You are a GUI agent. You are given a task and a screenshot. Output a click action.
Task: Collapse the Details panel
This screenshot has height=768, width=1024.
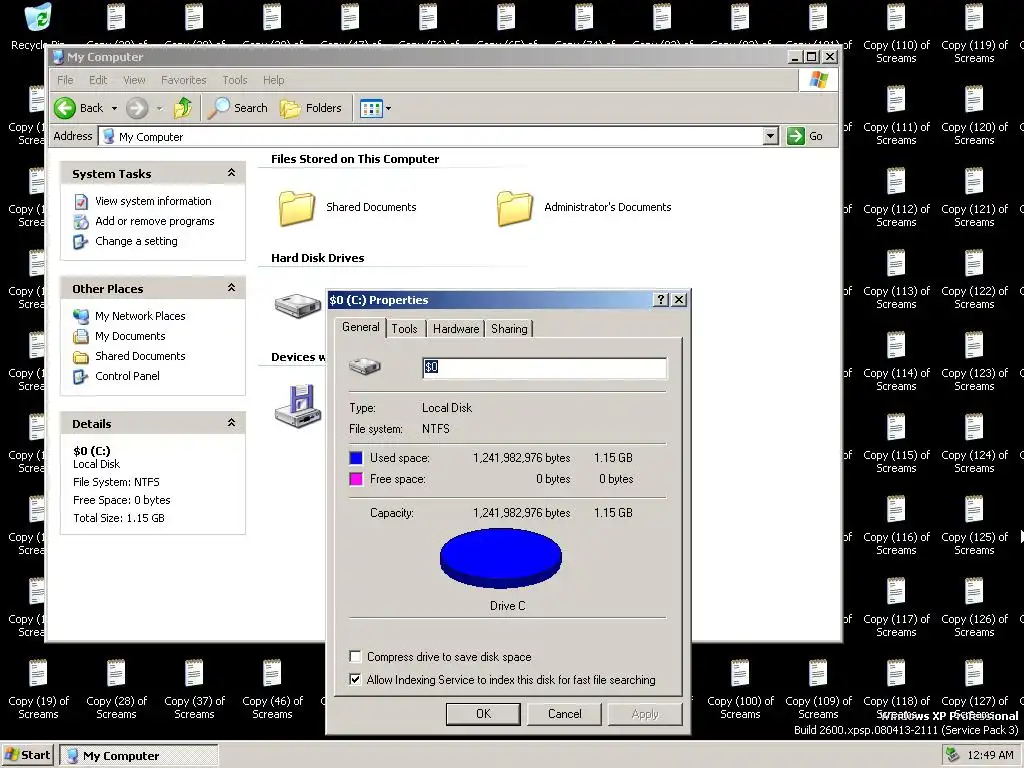[231, 423]
